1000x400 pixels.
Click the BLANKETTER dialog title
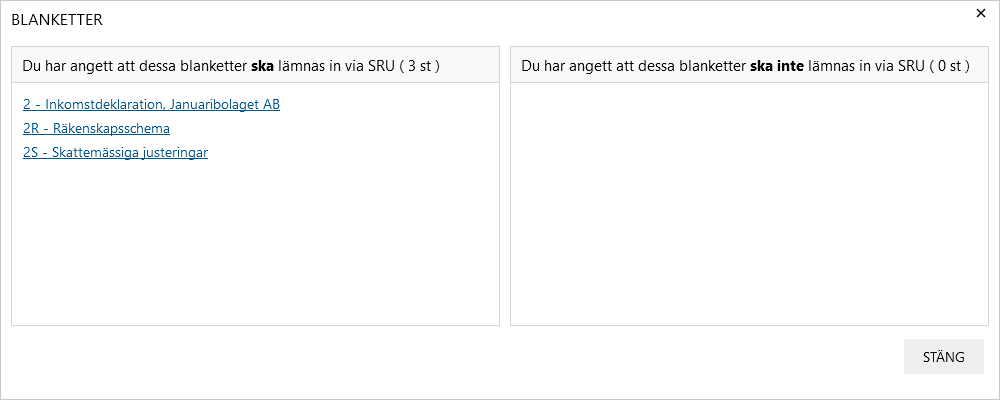click(57, 20)
